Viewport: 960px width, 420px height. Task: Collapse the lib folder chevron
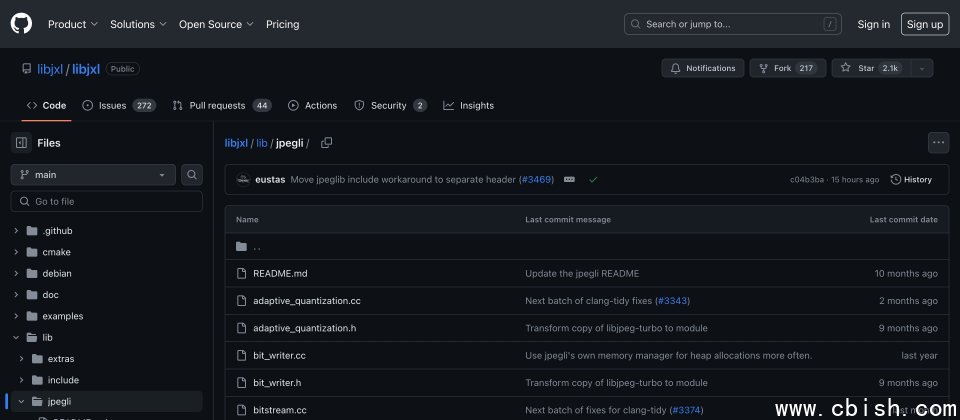coord(17,337)
